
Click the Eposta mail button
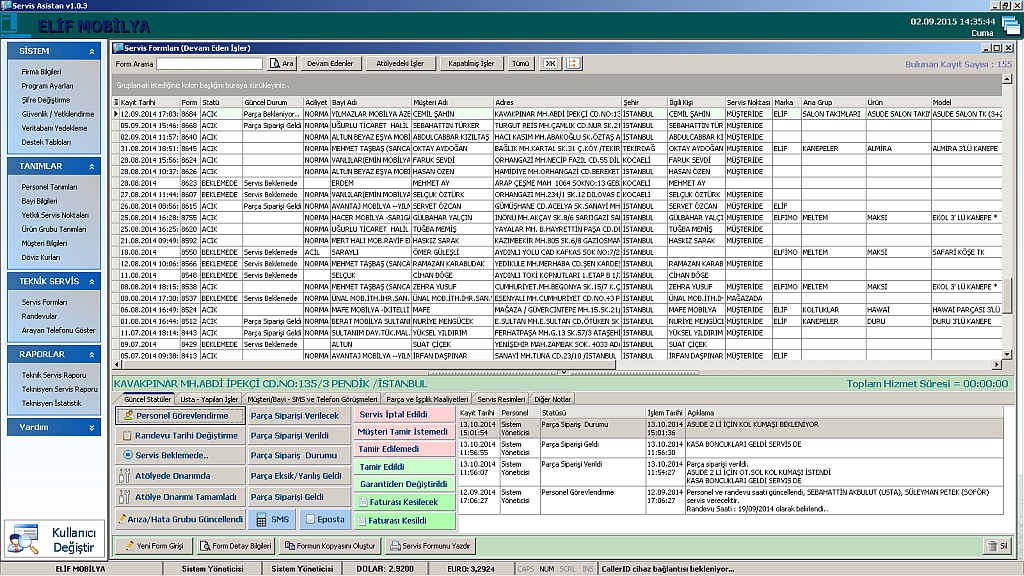(325, 520)
